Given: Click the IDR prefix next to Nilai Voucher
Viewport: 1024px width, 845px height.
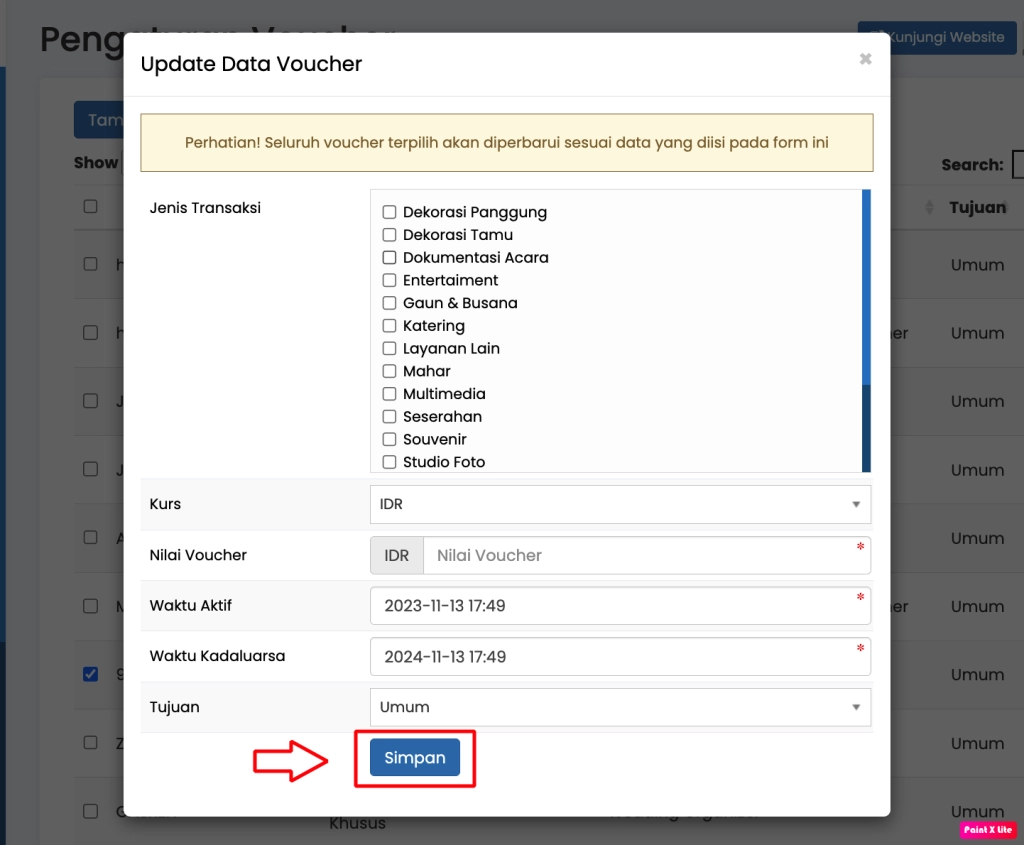Looking at the screenshot, I should point(396,555).
